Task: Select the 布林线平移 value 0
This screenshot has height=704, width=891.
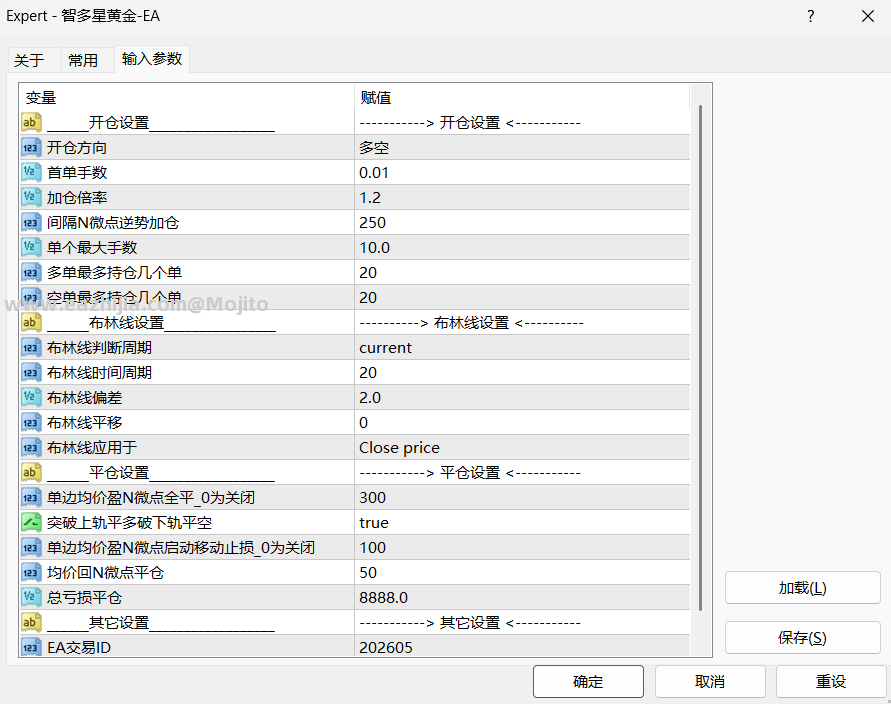Action: click(x=522, y=423)
